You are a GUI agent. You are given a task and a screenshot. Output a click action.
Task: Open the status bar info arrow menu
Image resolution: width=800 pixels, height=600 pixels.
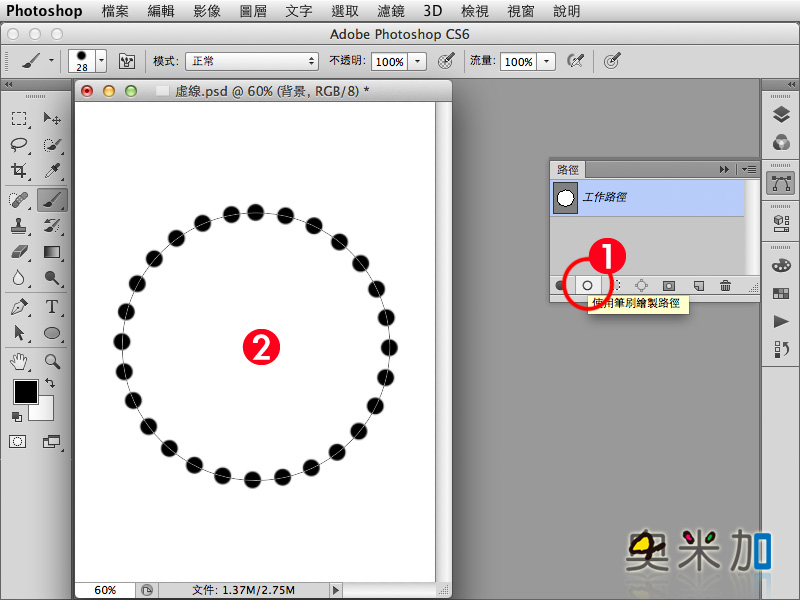pyautogui.click(x=335, y=590)
